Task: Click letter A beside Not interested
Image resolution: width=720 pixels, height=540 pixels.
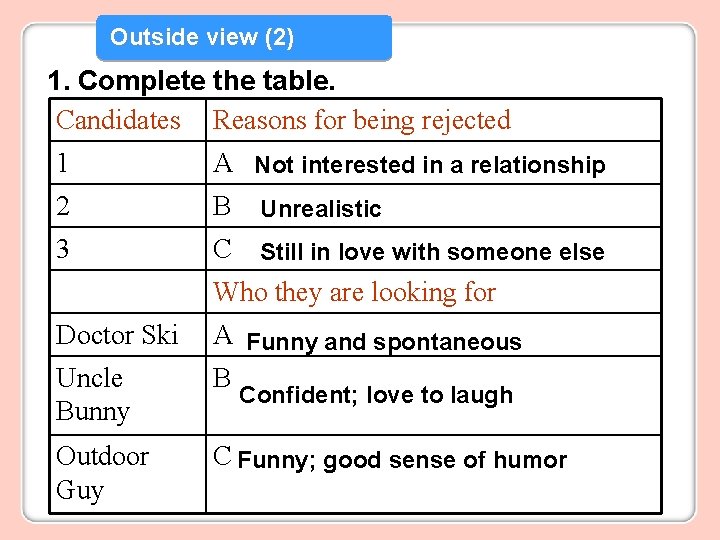Action: tap(223, 163)
